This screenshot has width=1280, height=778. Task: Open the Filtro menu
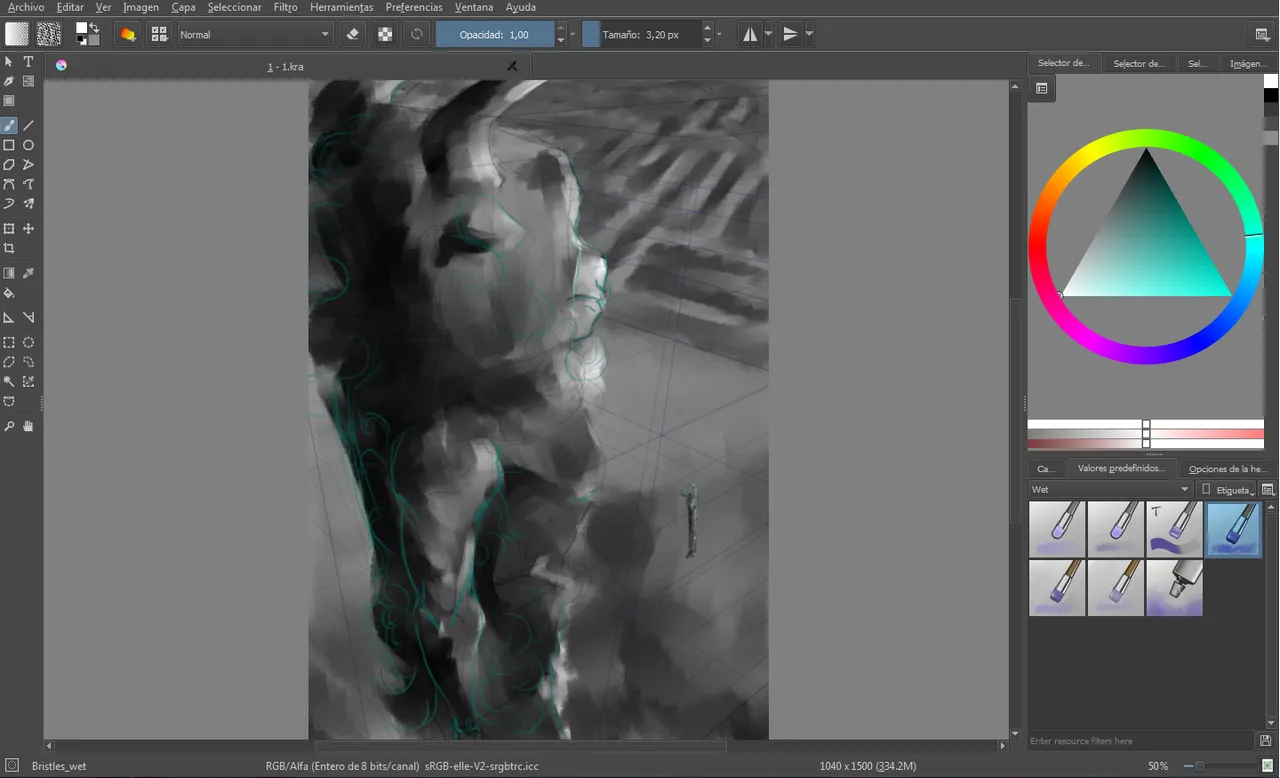(285, 7)
